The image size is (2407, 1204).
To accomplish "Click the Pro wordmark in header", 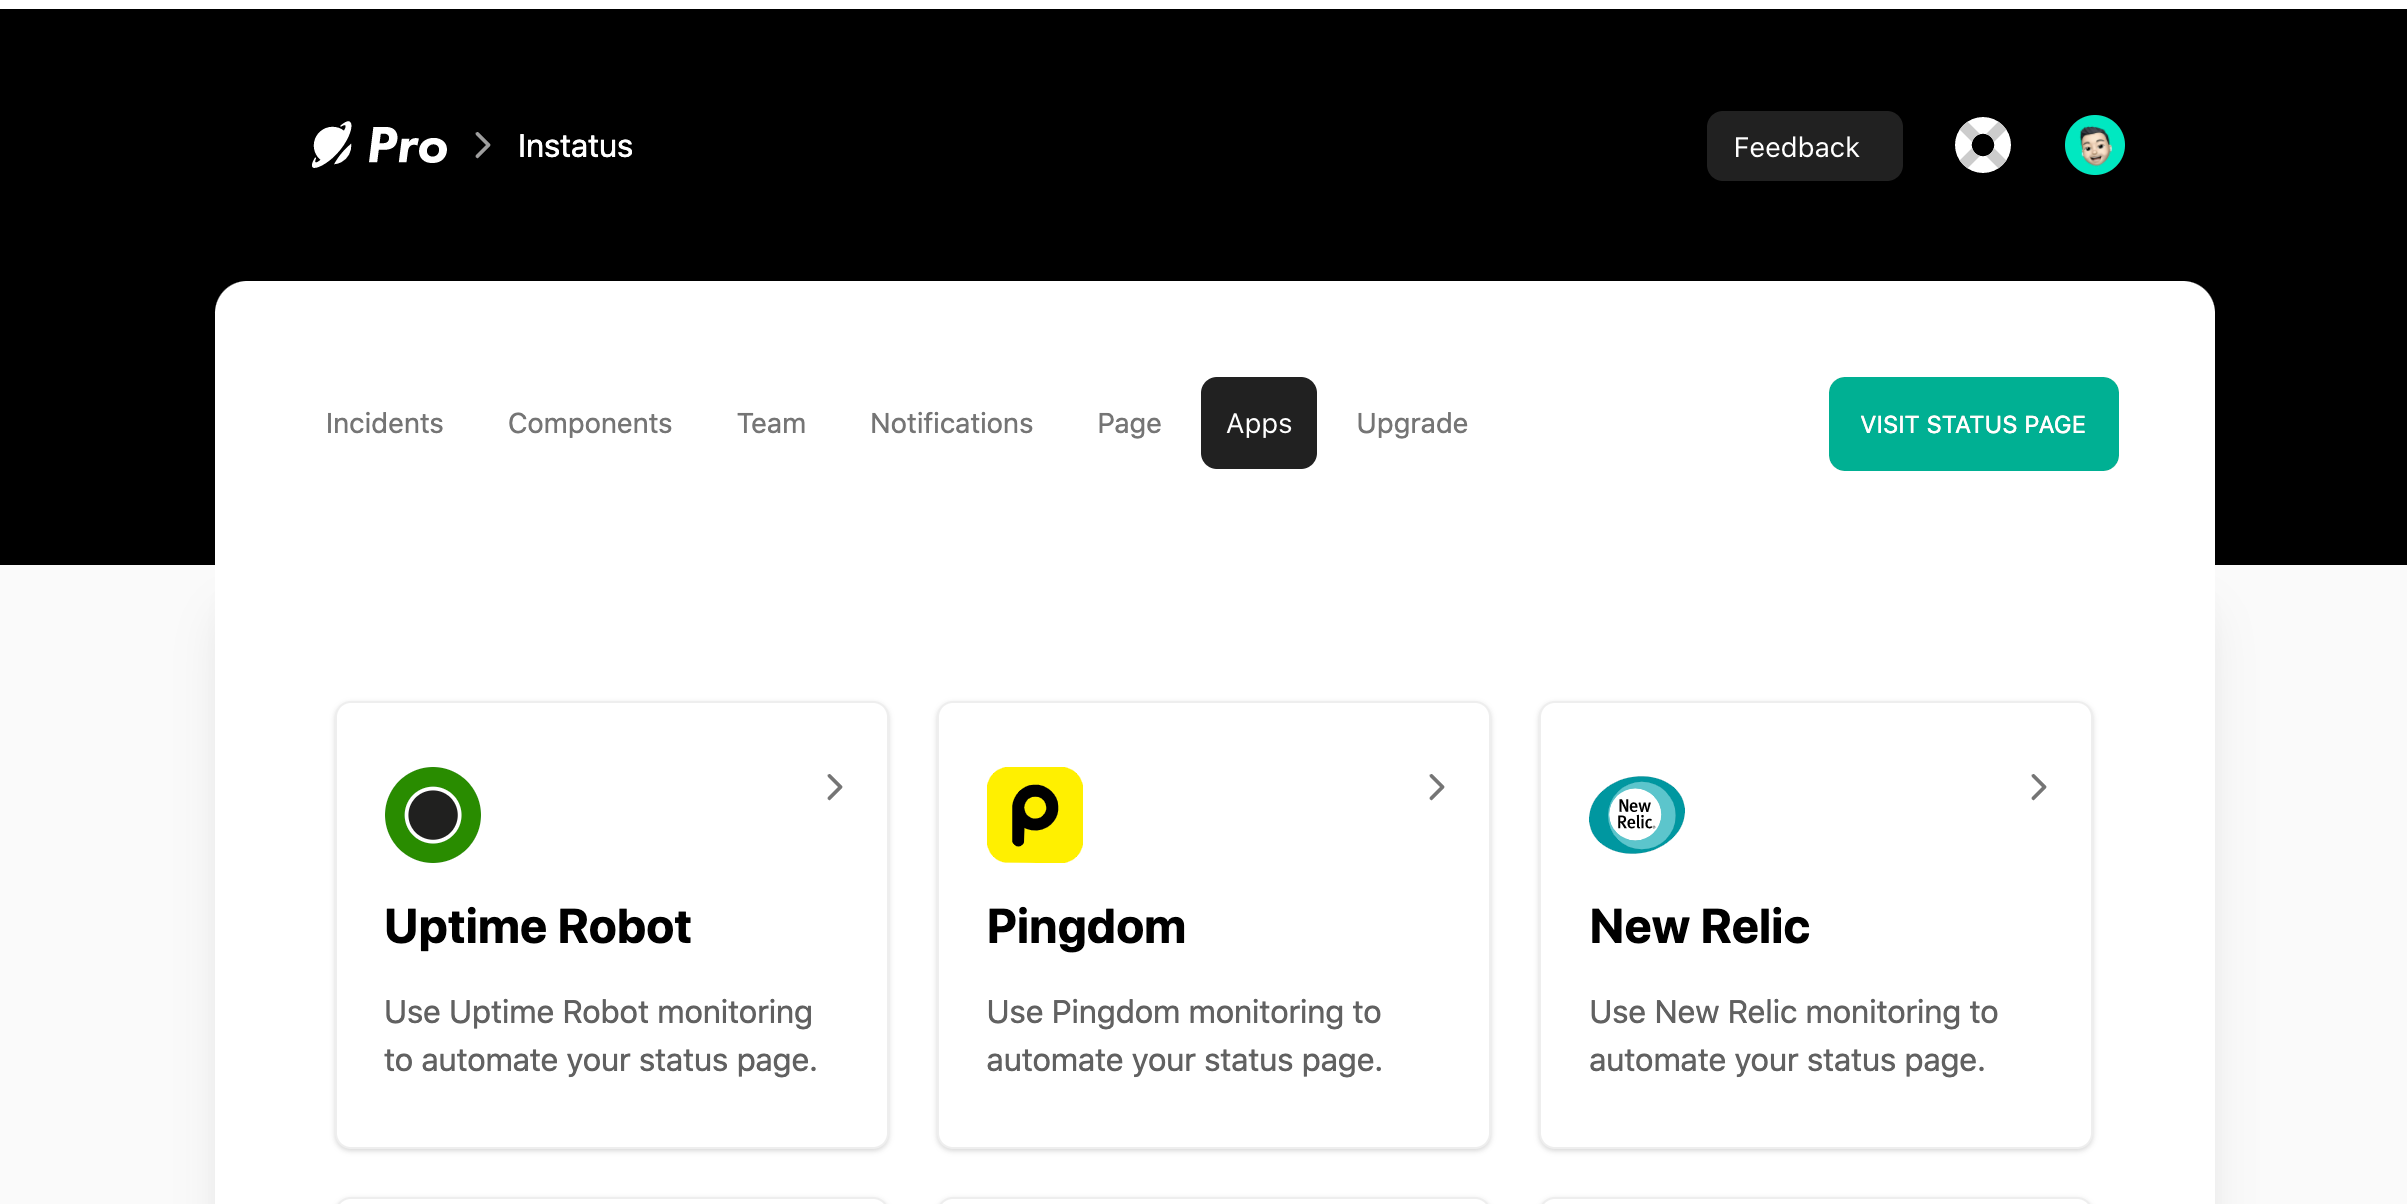I will click(407, 146).
